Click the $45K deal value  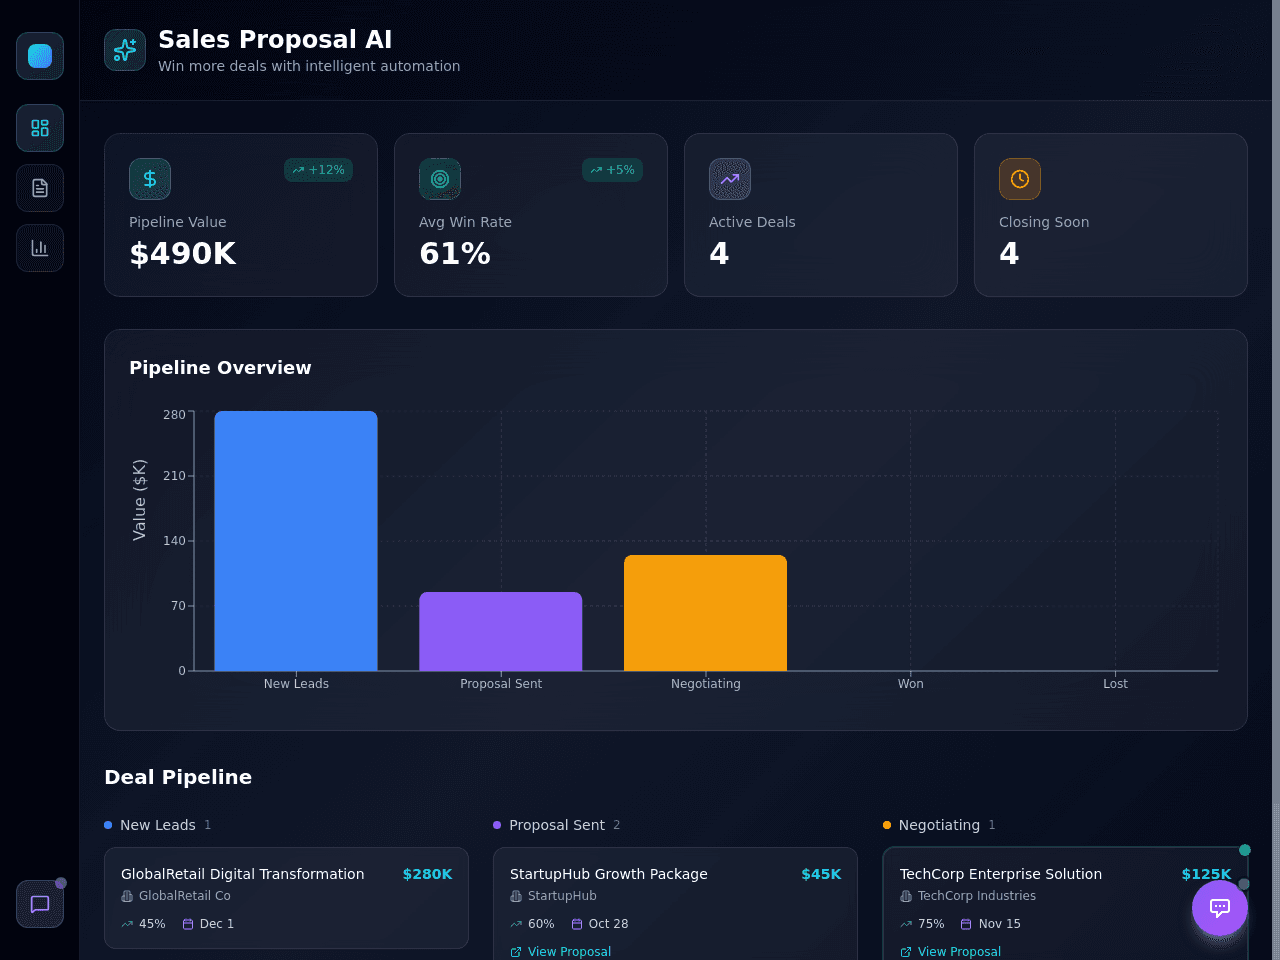click(821, 874)
